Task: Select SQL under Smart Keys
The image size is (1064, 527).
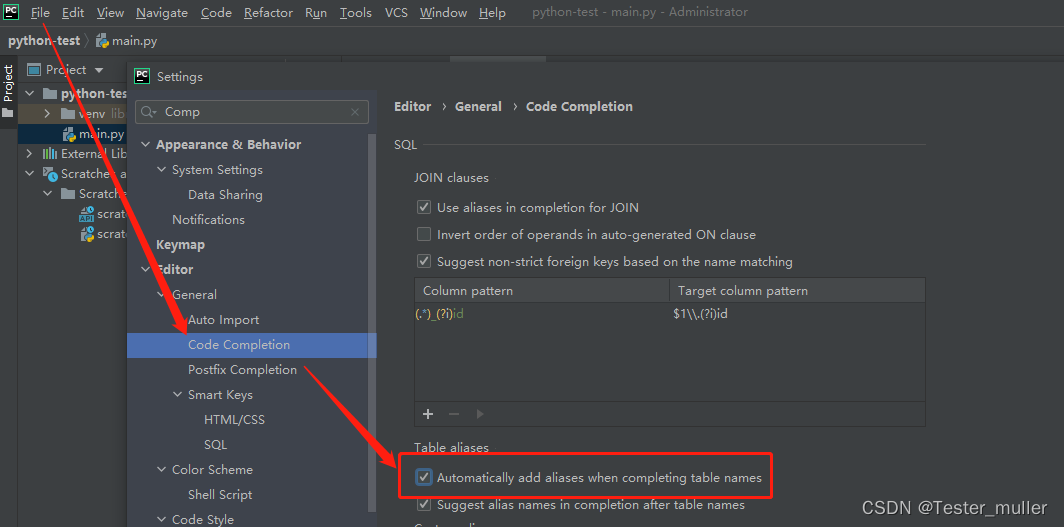Action: coord(216,445)
